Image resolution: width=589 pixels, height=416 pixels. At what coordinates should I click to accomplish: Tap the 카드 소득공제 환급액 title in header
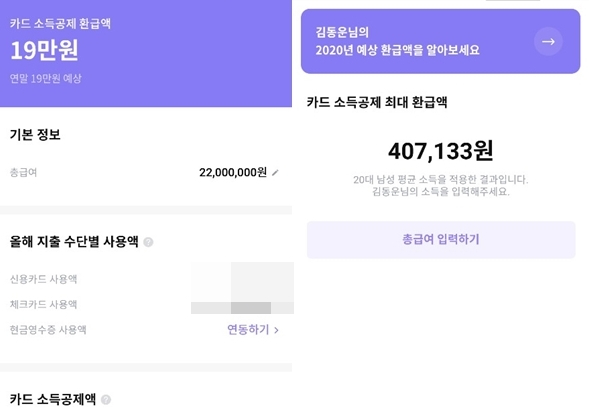(60, 24)
